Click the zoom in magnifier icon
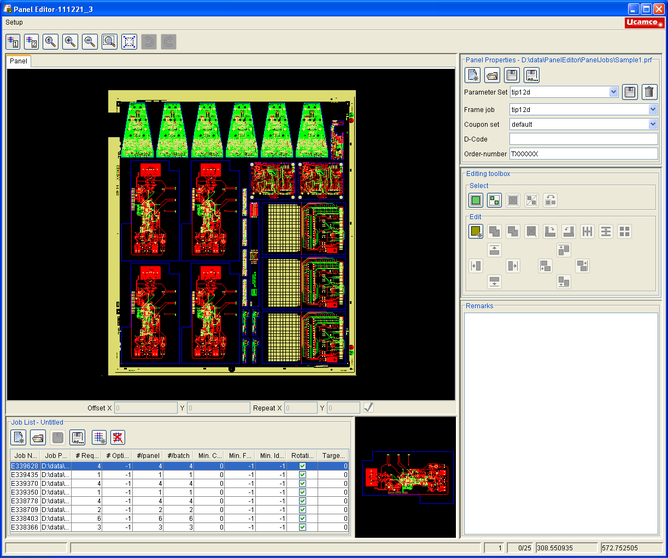 70,41
